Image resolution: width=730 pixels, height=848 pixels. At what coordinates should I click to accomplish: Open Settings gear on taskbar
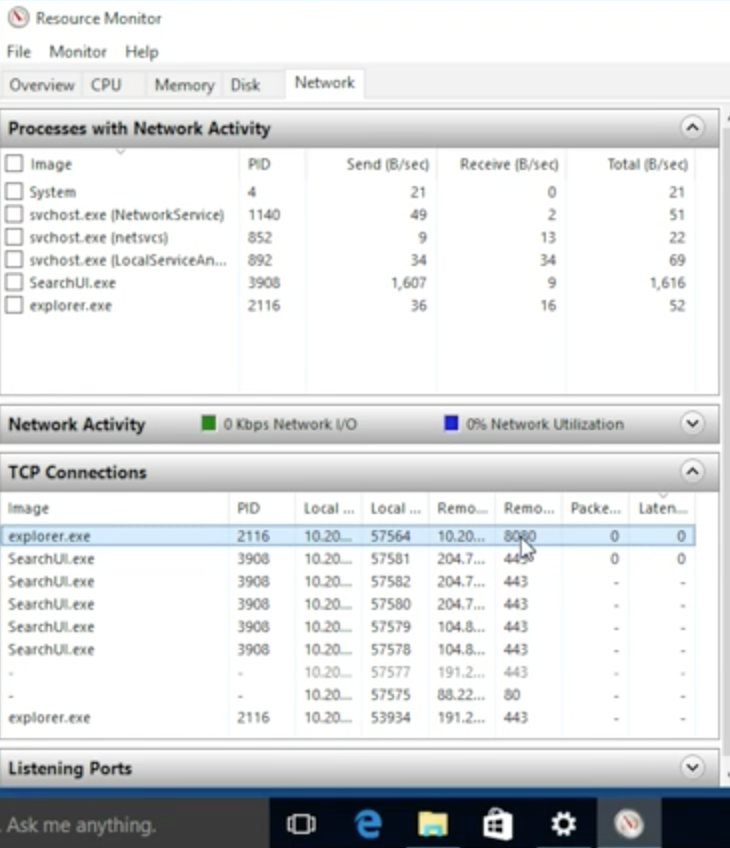pos(563,824)
